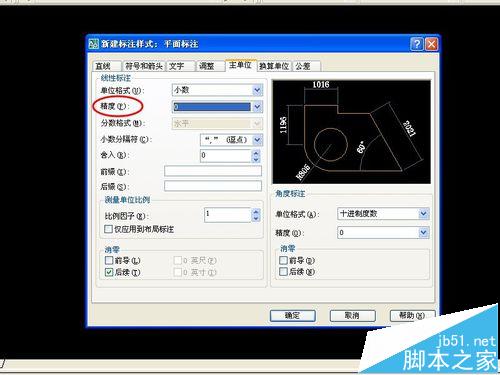Enable 仅应用到布局标注 checkbox

108,229
